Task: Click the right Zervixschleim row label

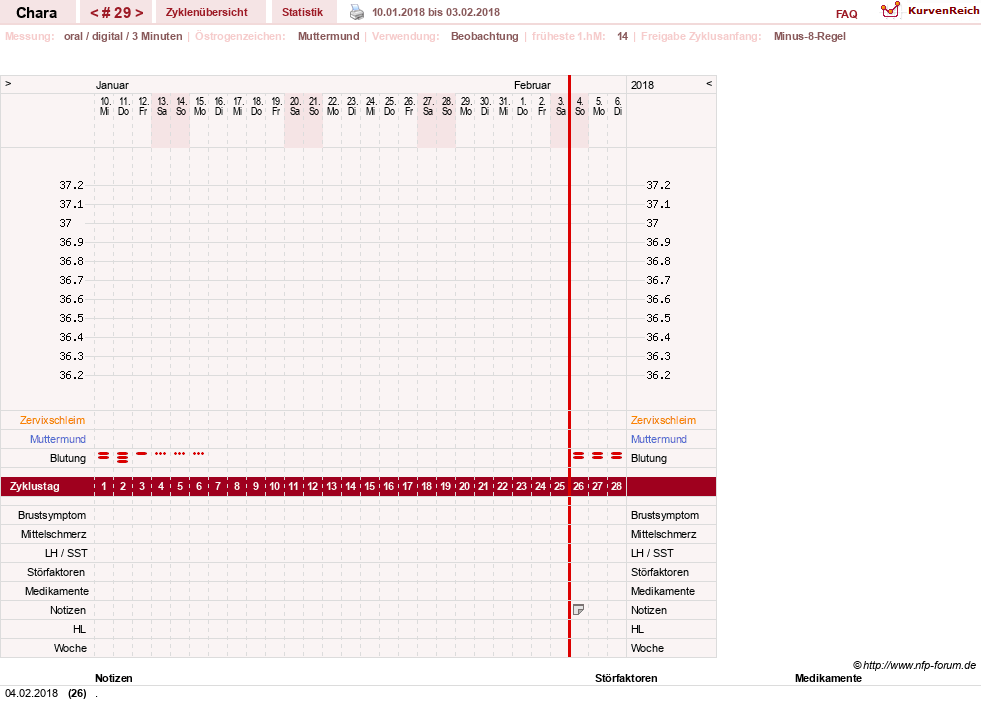Action: [x=663, y=420]
